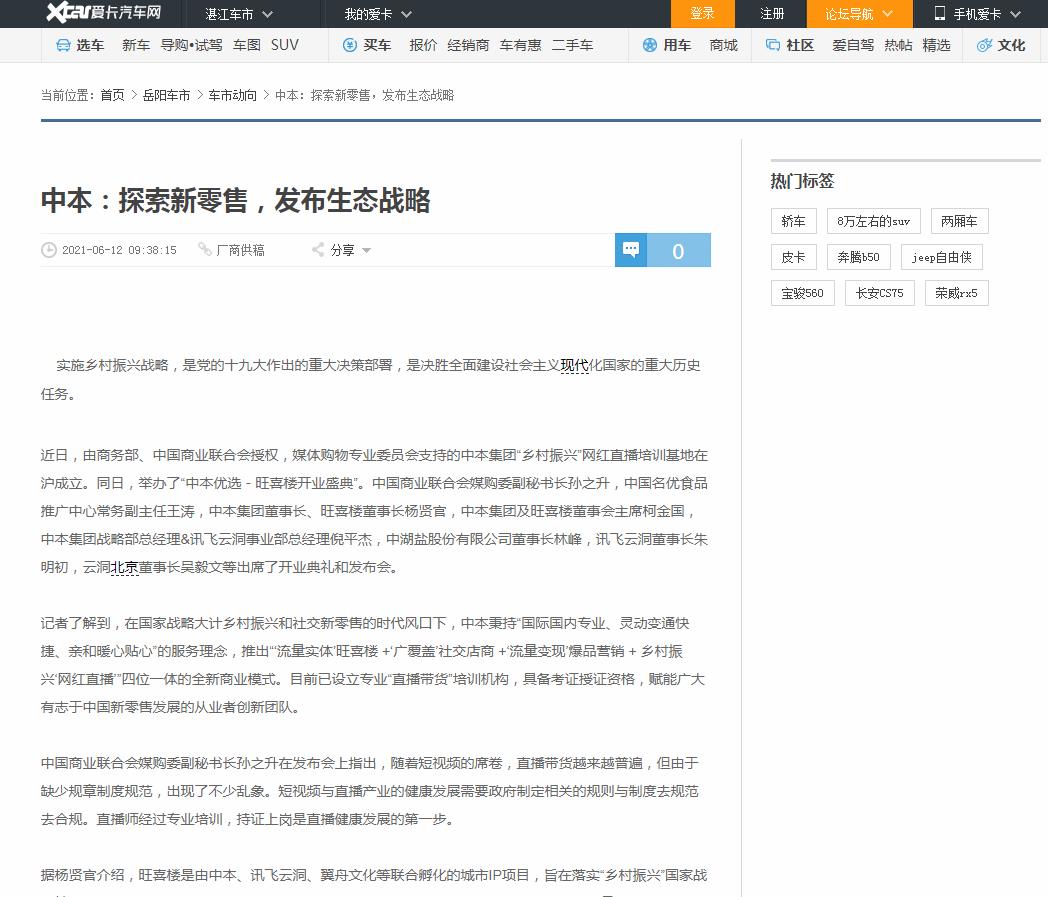Click the yen icon beside 买车

(x=350, y=45)
